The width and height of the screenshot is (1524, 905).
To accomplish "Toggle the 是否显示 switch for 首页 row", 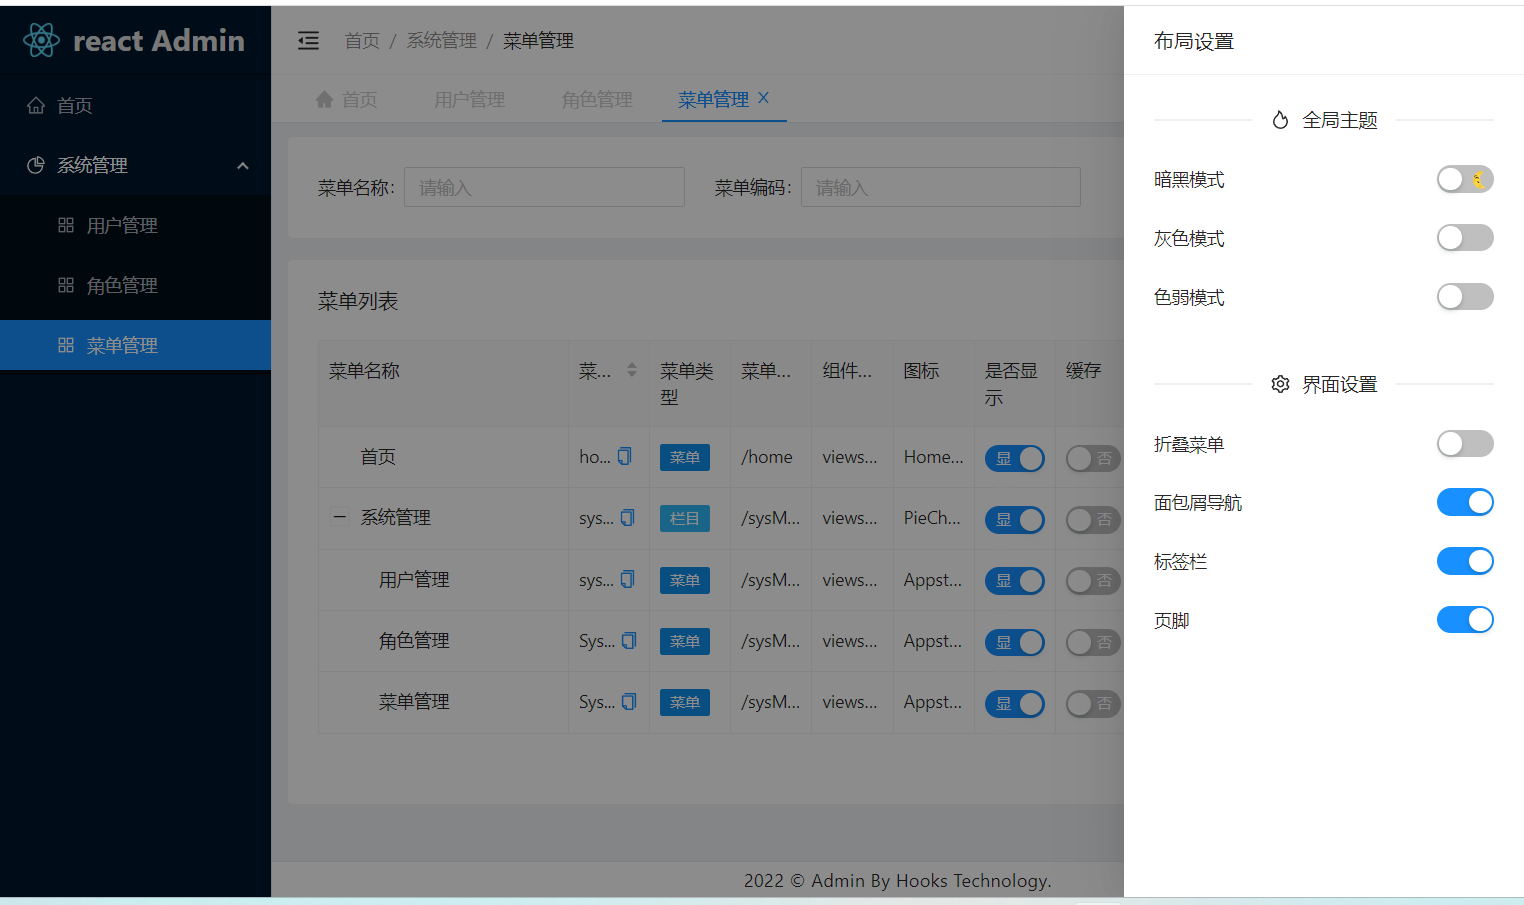I will click(1014, 458).
